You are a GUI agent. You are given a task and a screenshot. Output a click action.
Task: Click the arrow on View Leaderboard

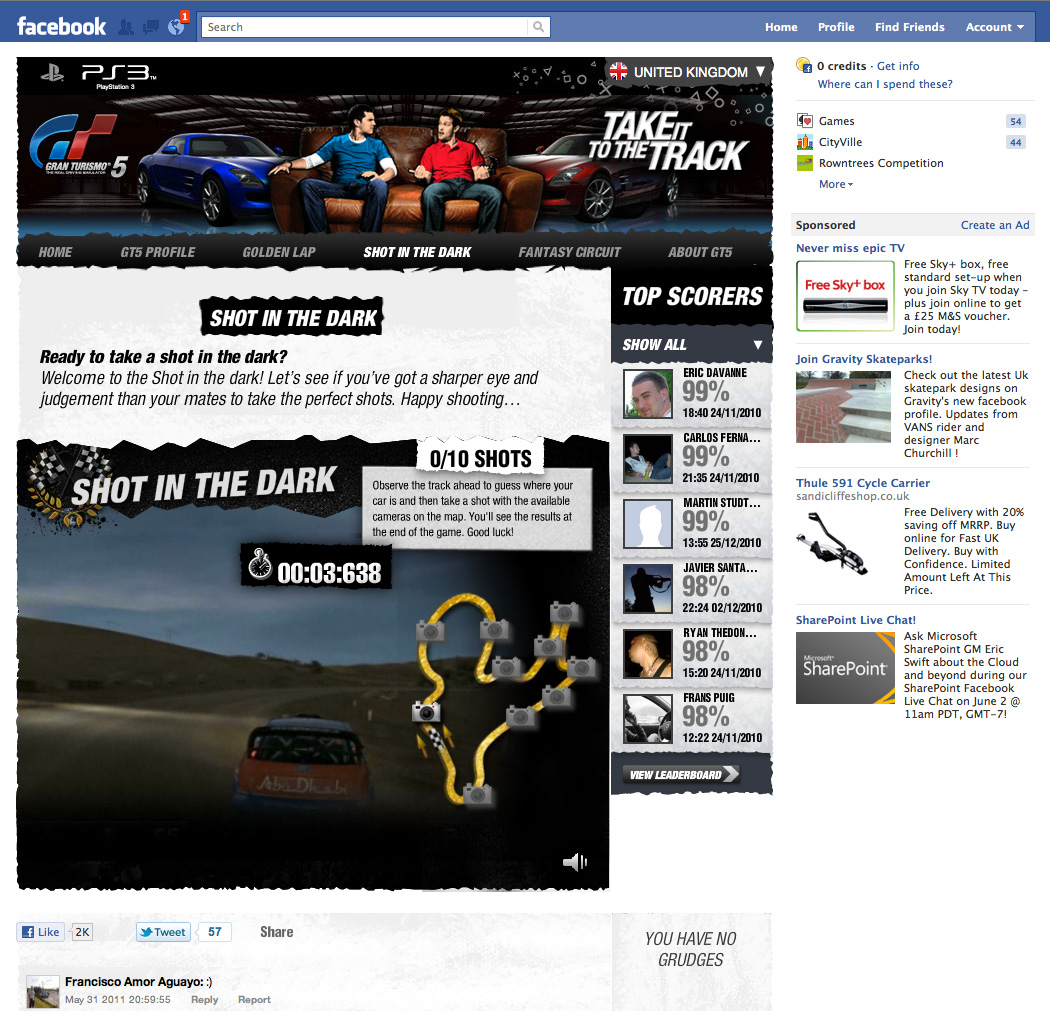[731, 774]
